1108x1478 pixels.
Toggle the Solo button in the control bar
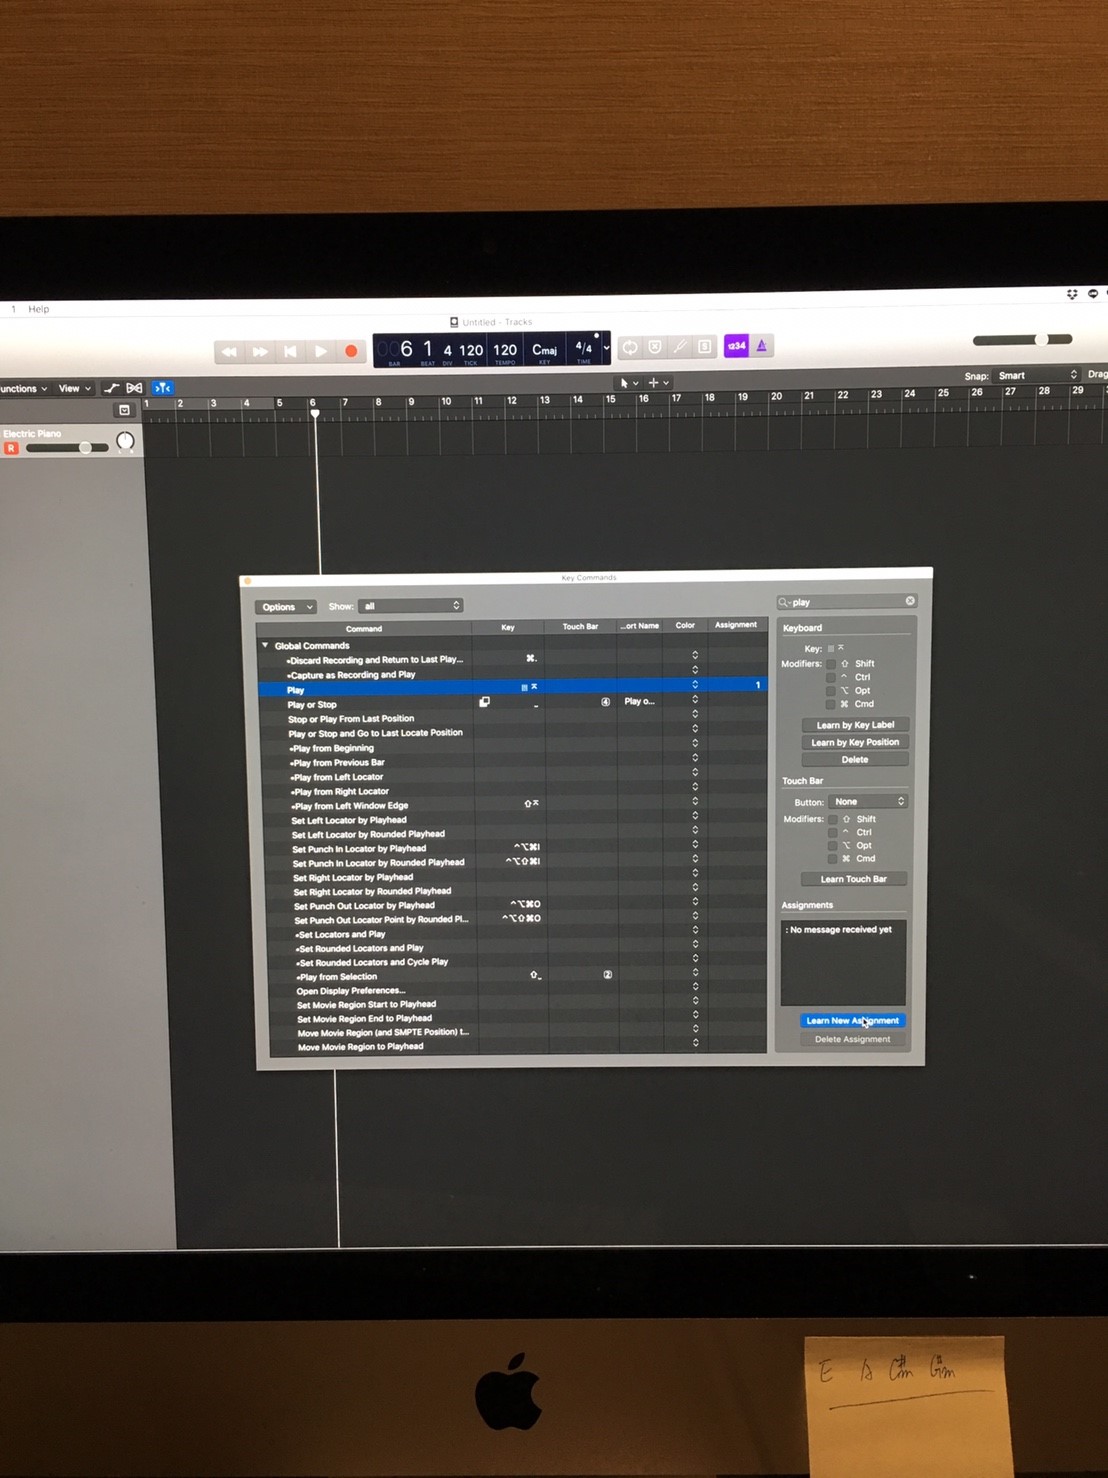pos(705,347)
